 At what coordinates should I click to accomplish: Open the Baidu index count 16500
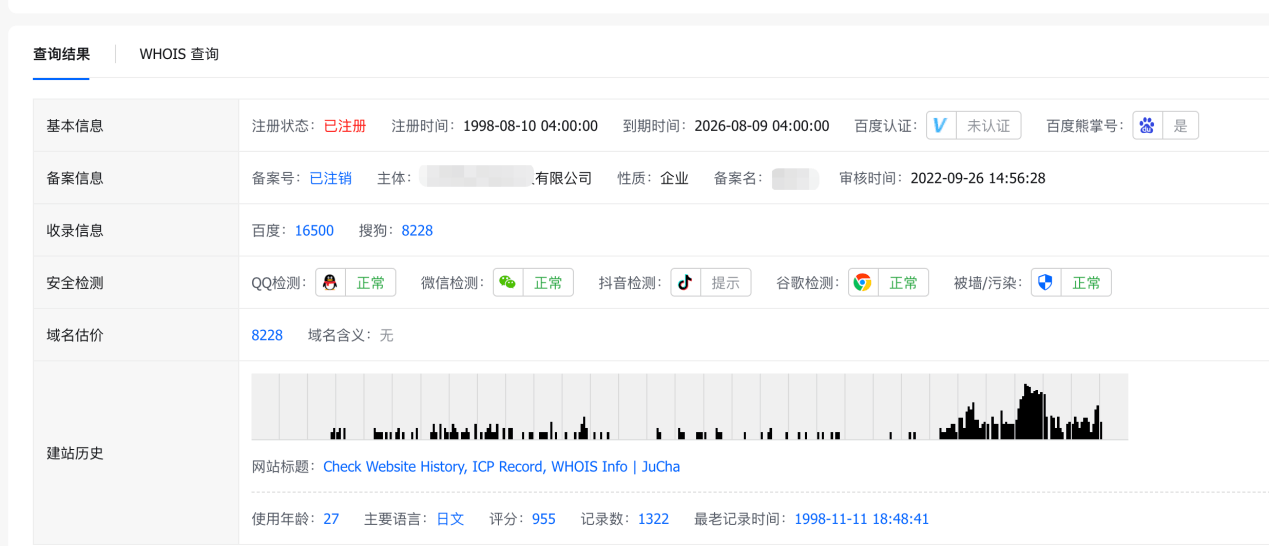(x=314, y=231)
